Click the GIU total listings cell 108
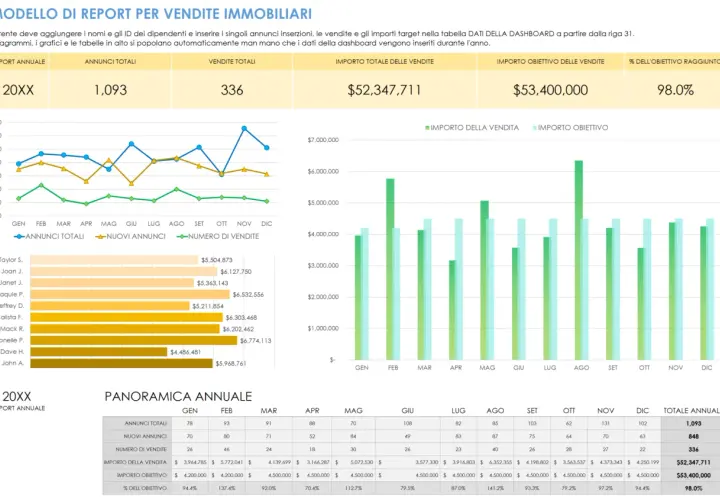720x500 pixels. point(407,423)
